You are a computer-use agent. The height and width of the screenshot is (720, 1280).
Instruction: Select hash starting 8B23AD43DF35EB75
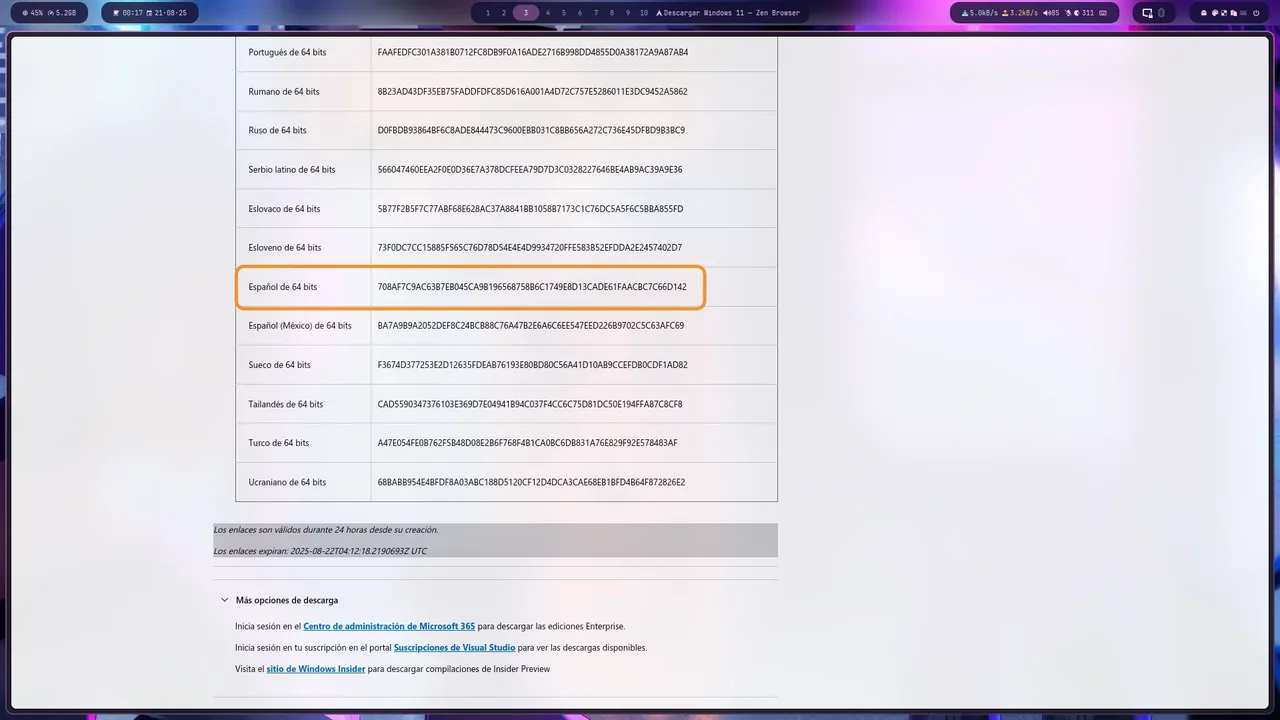[x=532, y=91]
